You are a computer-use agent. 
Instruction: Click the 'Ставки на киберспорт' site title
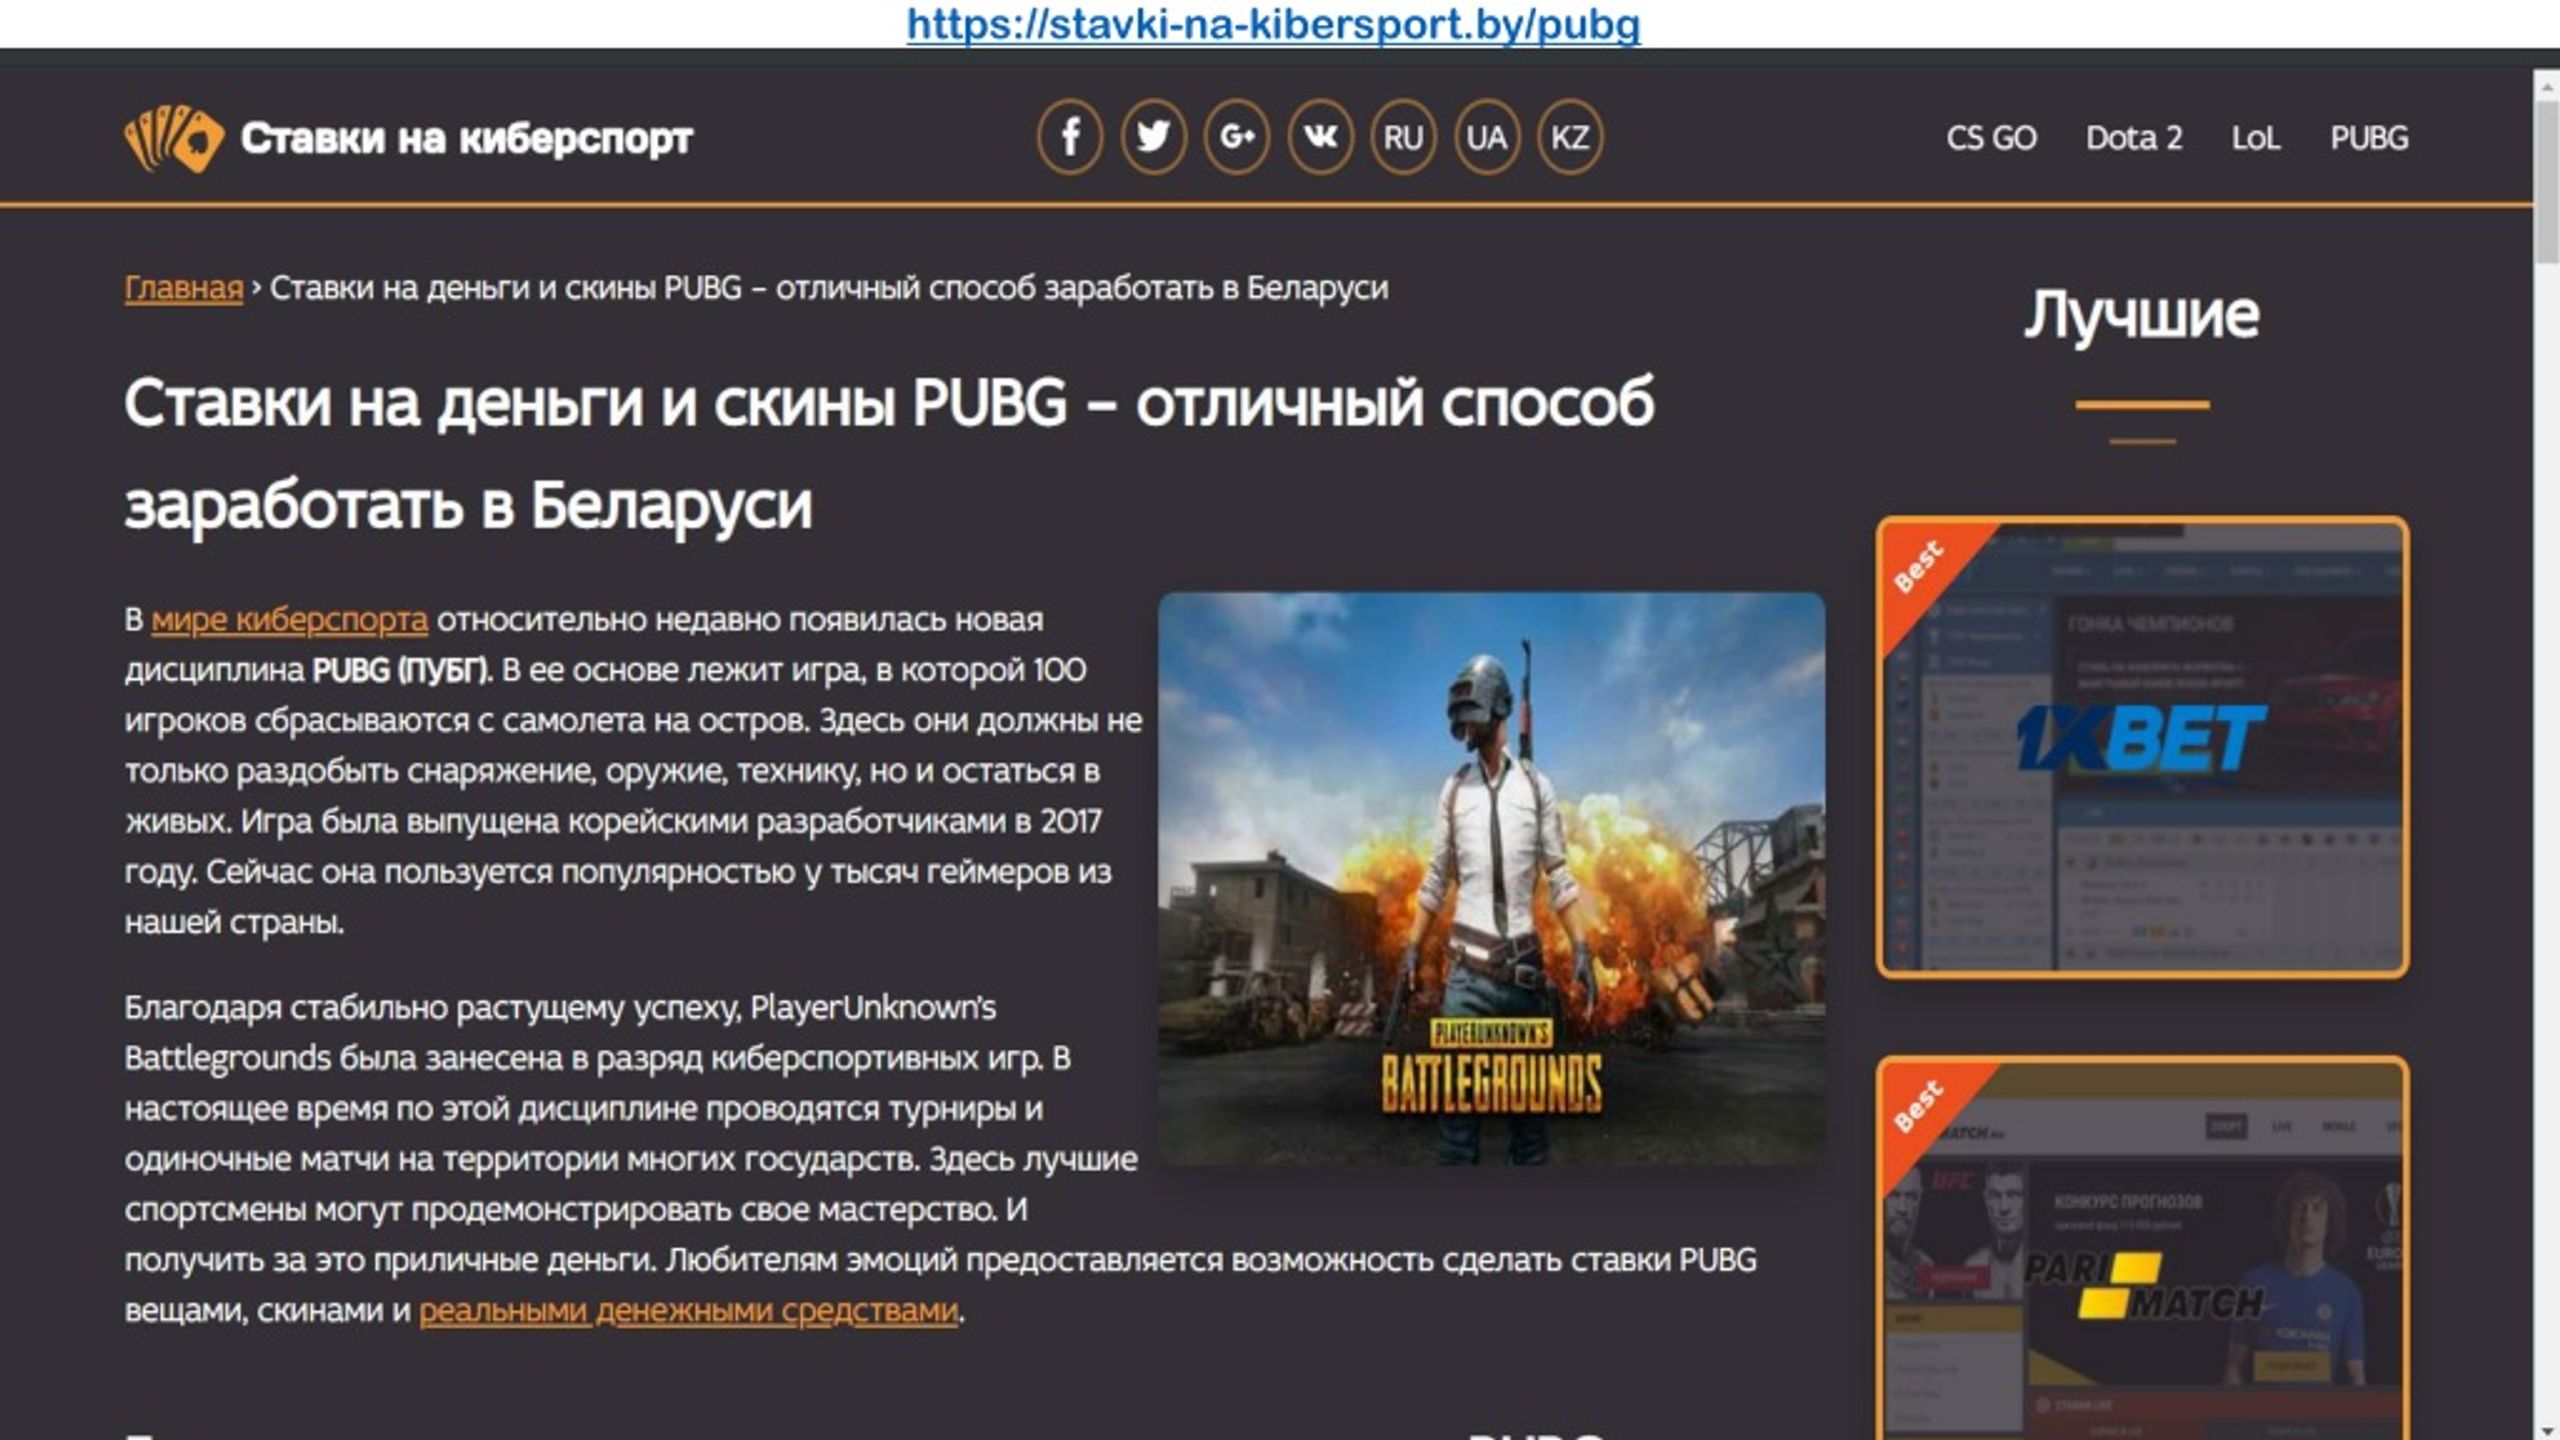[x=466, y=138]
